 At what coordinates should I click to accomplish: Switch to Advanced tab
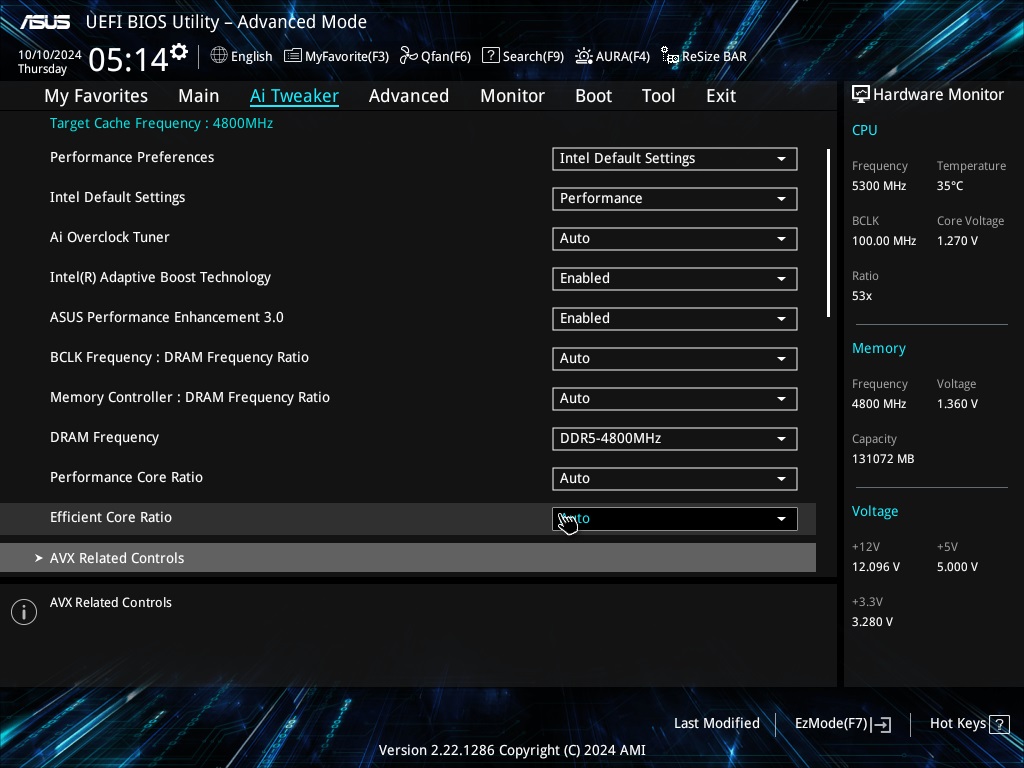[409, 95]
